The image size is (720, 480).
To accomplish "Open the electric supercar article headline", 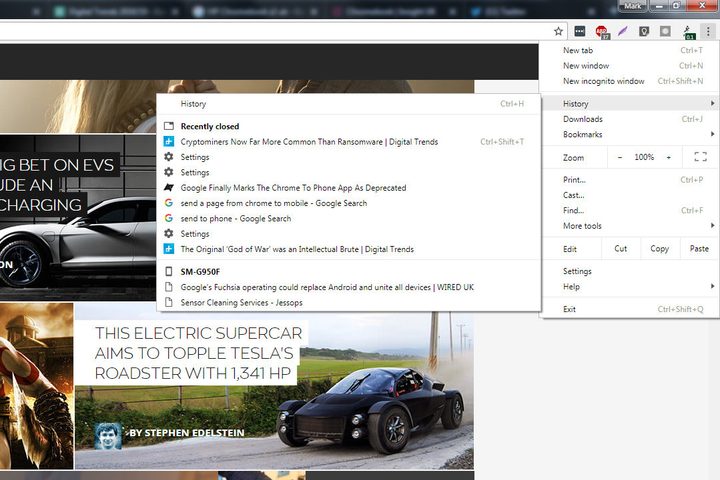I will 198,353.
